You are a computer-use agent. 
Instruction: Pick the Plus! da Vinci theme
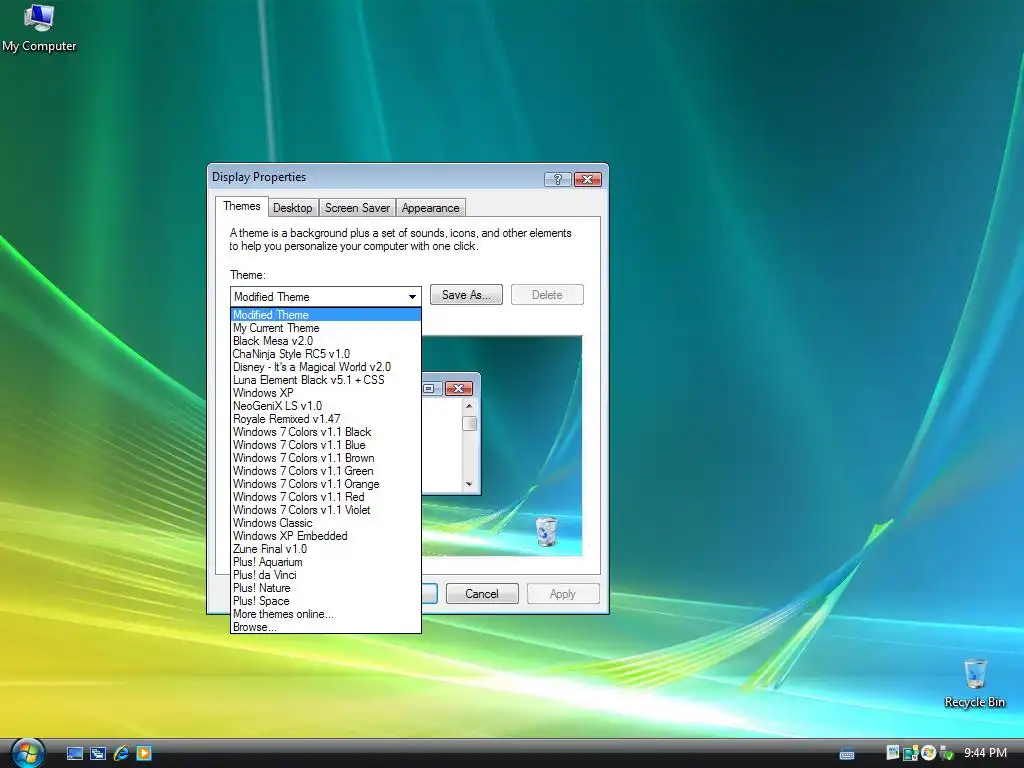pyautogui.click(x=326, y=575)
